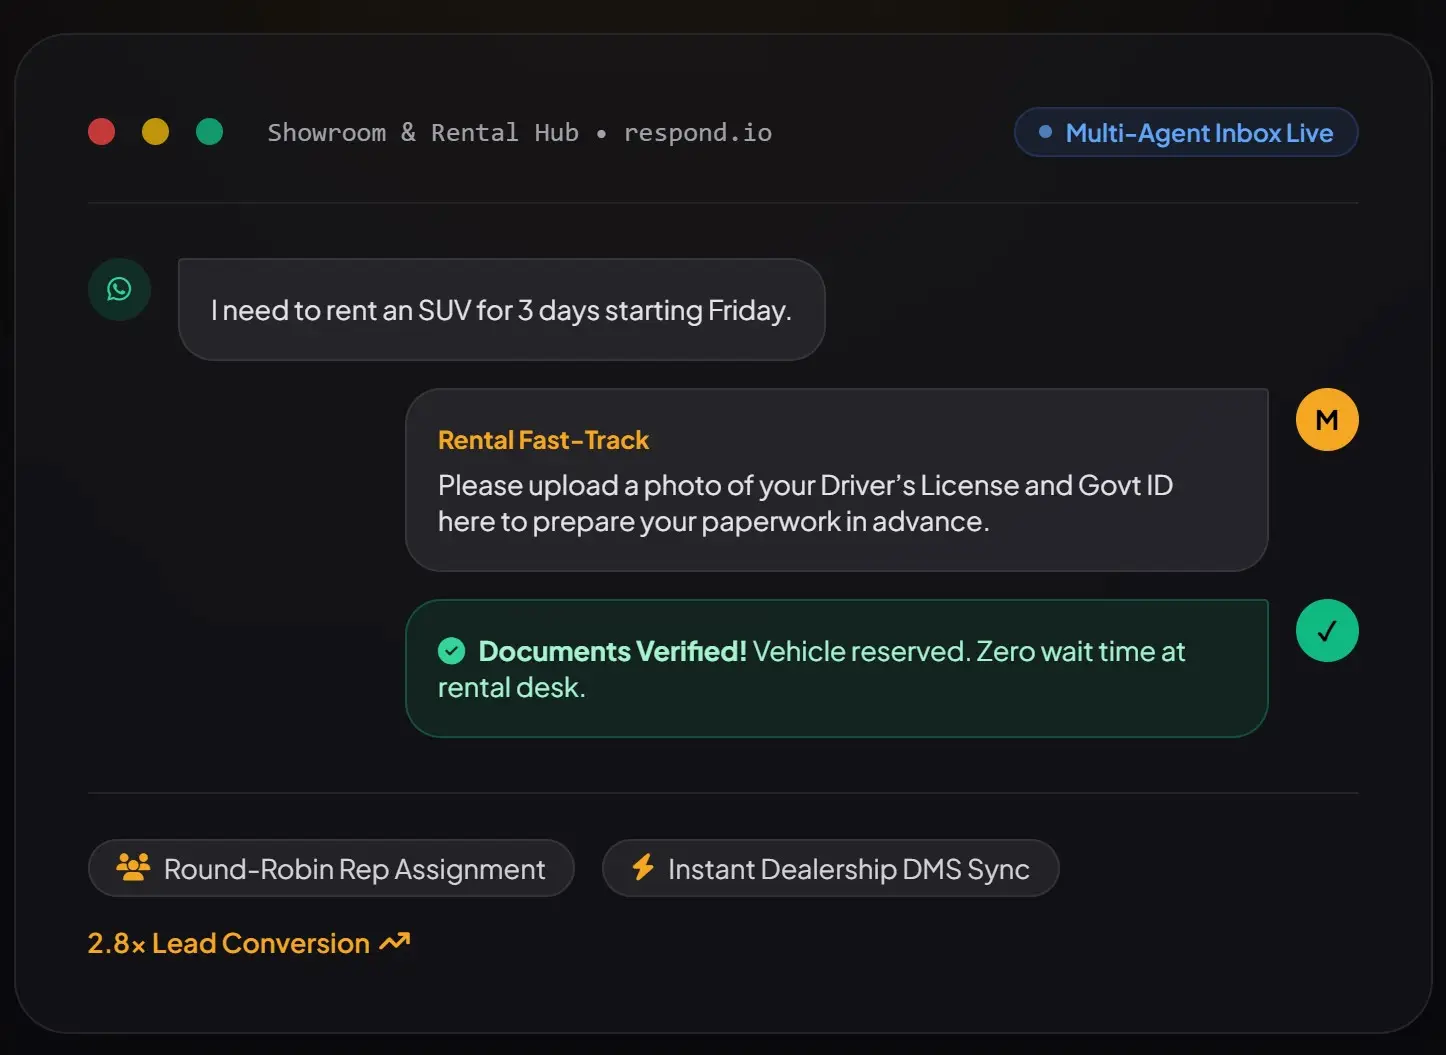Click the green checkmark avatar circle

pyautogui.click(x=1327, y=631)
